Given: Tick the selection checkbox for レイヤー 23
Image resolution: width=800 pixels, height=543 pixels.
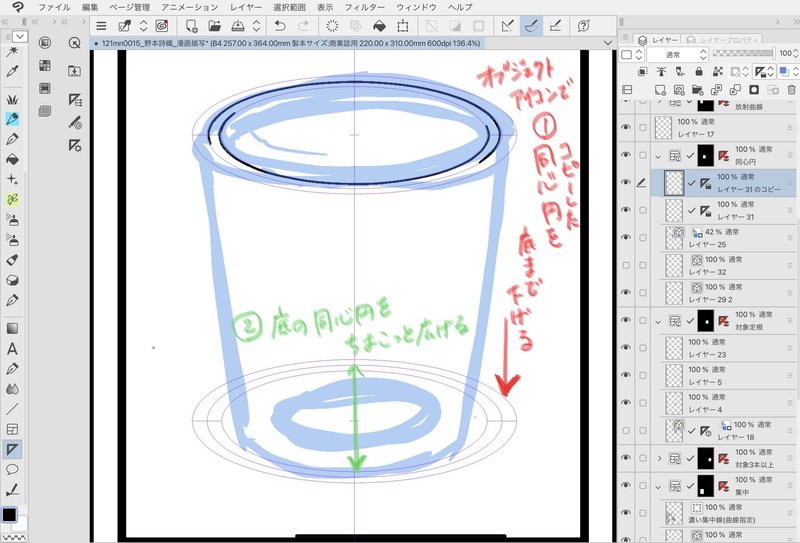Looking at the screenshot, I should [x=643, y=348].
